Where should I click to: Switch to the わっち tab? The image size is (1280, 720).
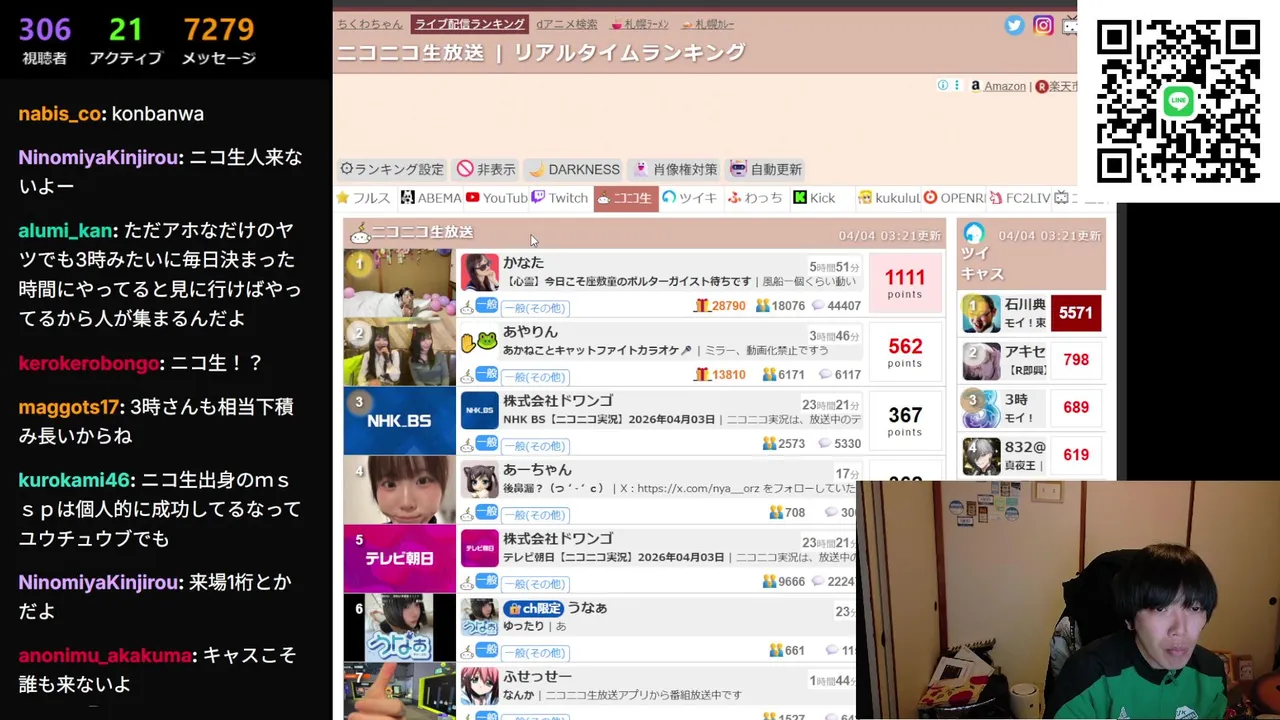coord(755,198)
